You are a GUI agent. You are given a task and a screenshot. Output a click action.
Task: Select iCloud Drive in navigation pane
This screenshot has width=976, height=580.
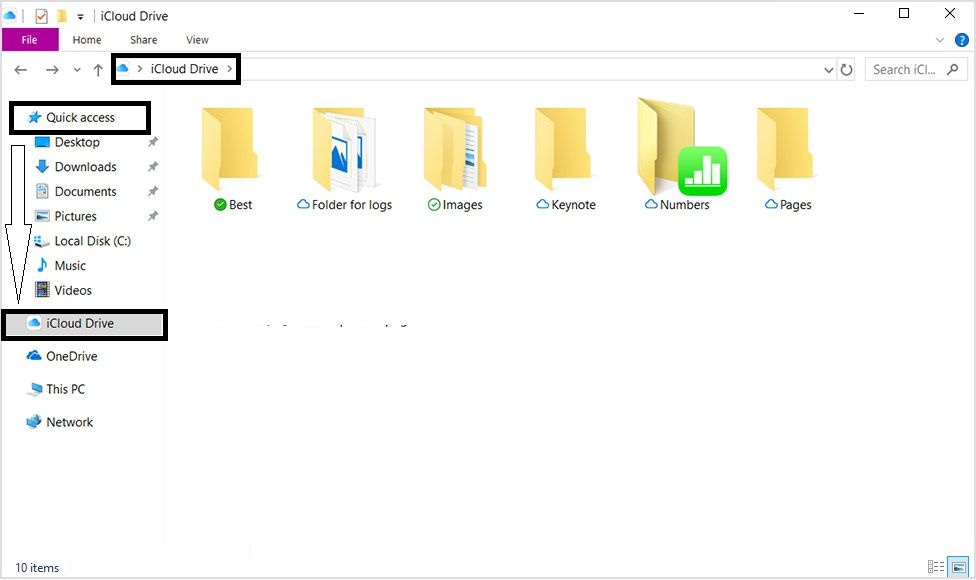click(80, 324)
